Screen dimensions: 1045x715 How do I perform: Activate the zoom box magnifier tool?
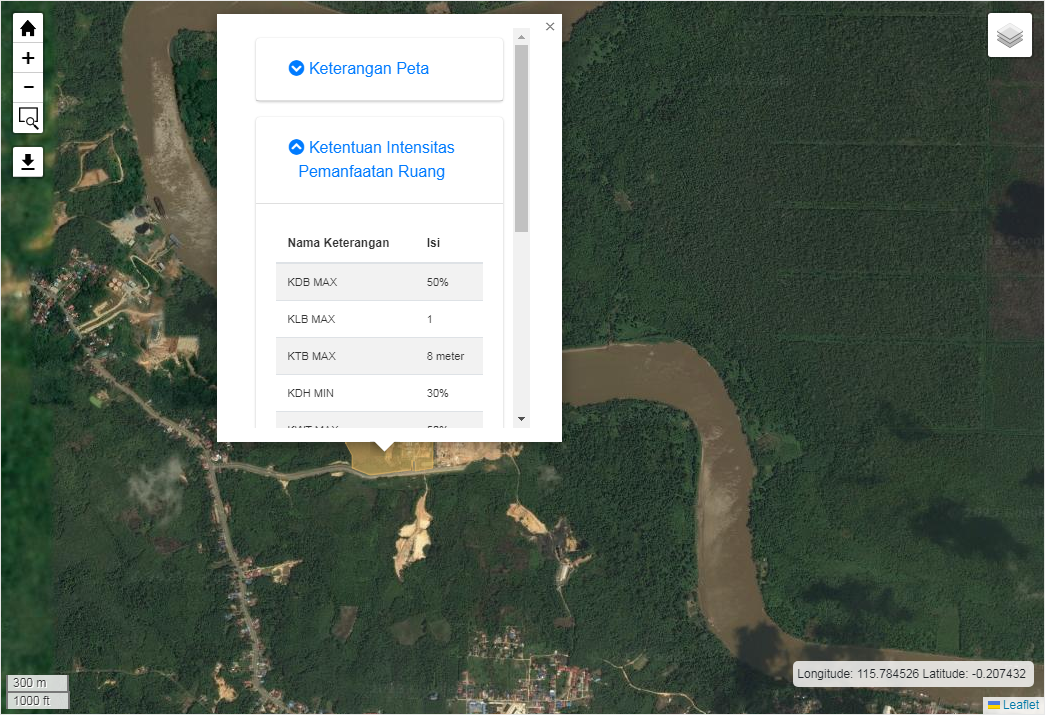click(28, 118)
